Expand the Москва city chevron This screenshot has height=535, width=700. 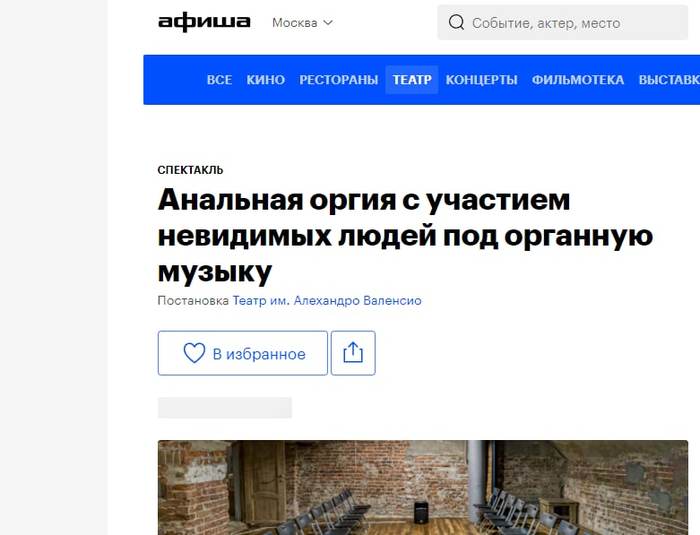click(328, 22)
